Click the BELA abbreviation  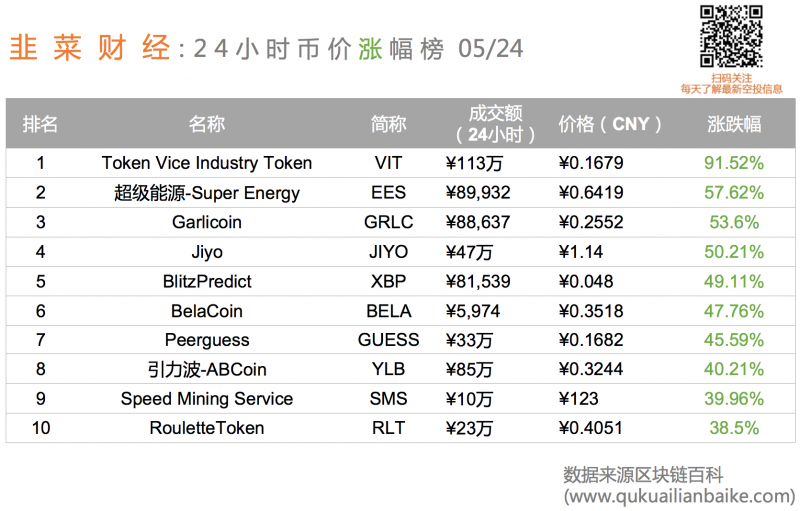[x=388, y=311]
